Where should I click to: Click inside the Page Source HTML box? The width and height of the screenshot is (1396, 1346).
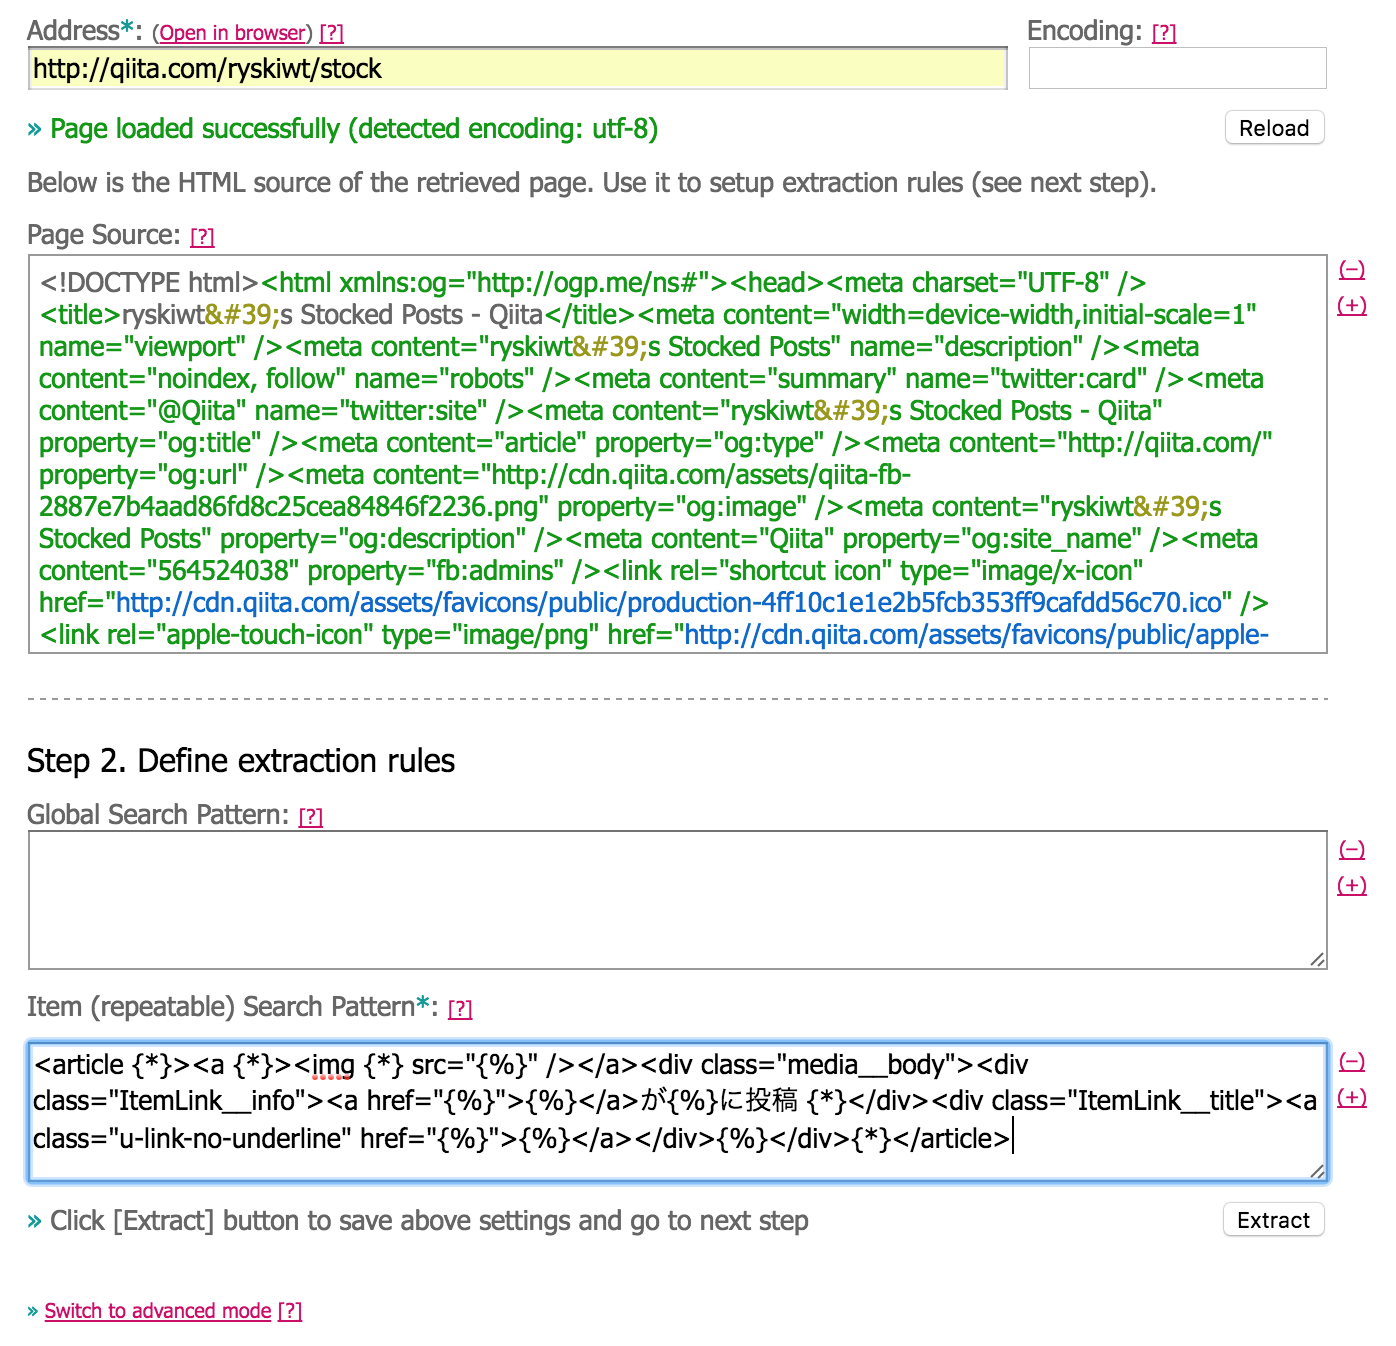pyautogui.click(x=677, y=454)
